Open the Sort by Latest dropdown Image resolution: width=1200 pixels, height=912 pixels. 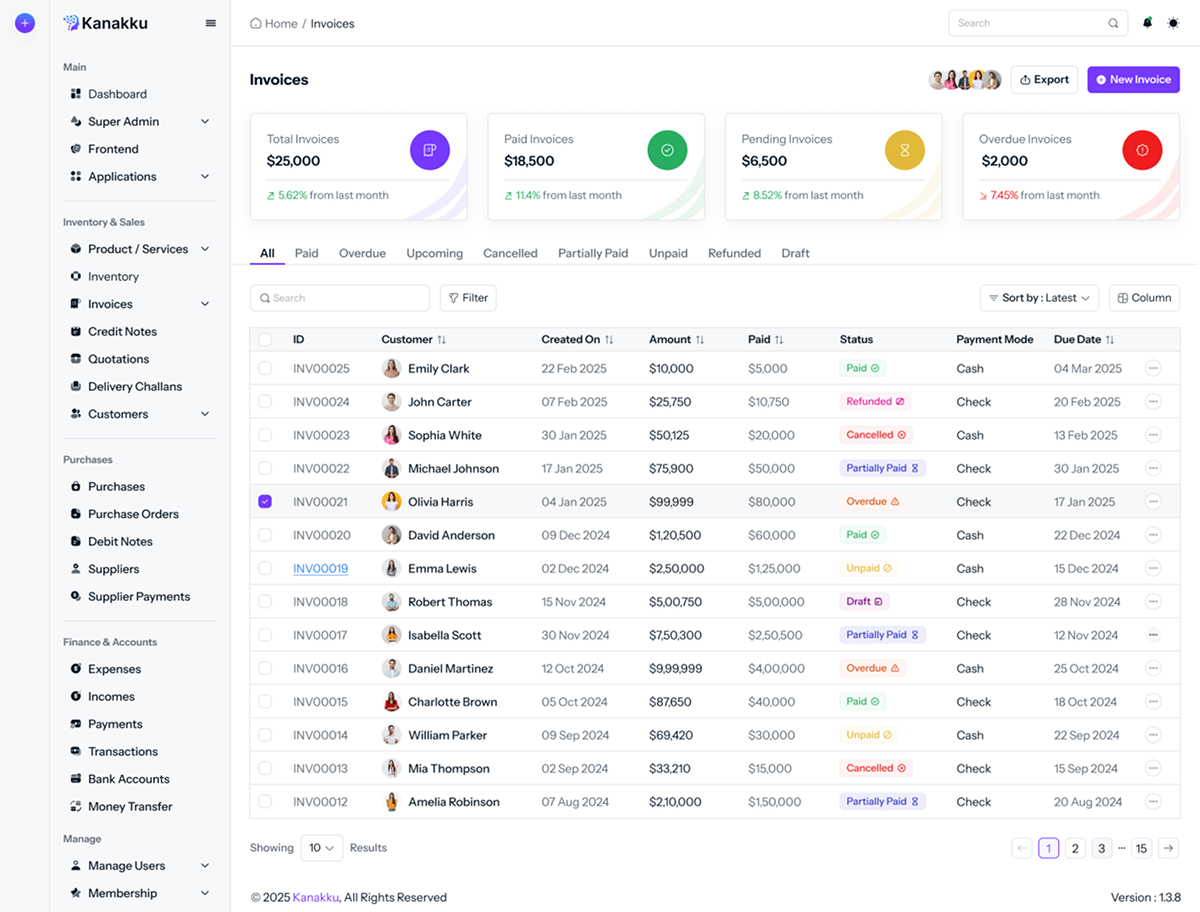[x=1039, y=297]
